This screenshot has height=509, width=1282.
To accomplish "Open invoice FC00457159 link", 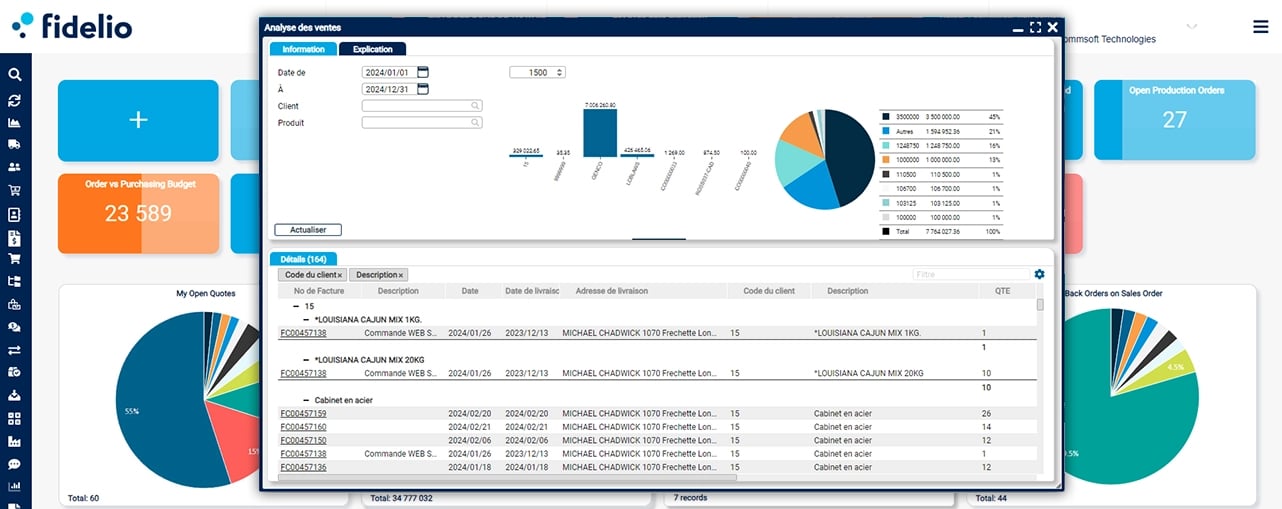I will click(303, 413).
